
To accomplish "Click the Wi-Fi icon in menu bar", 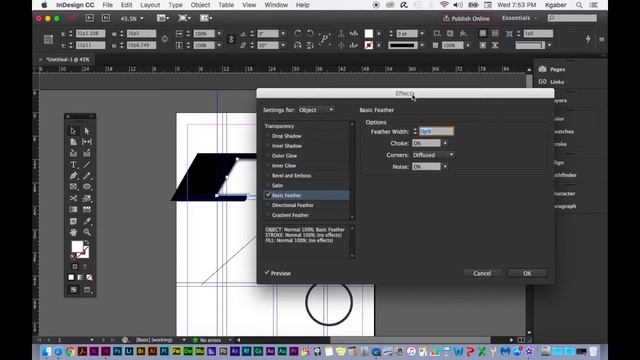I will tap(444, 5).
